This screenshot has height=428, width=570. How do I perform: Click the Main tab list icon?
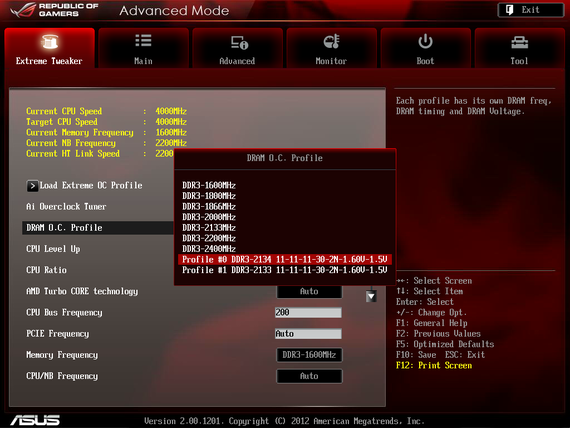pos(143,40)
